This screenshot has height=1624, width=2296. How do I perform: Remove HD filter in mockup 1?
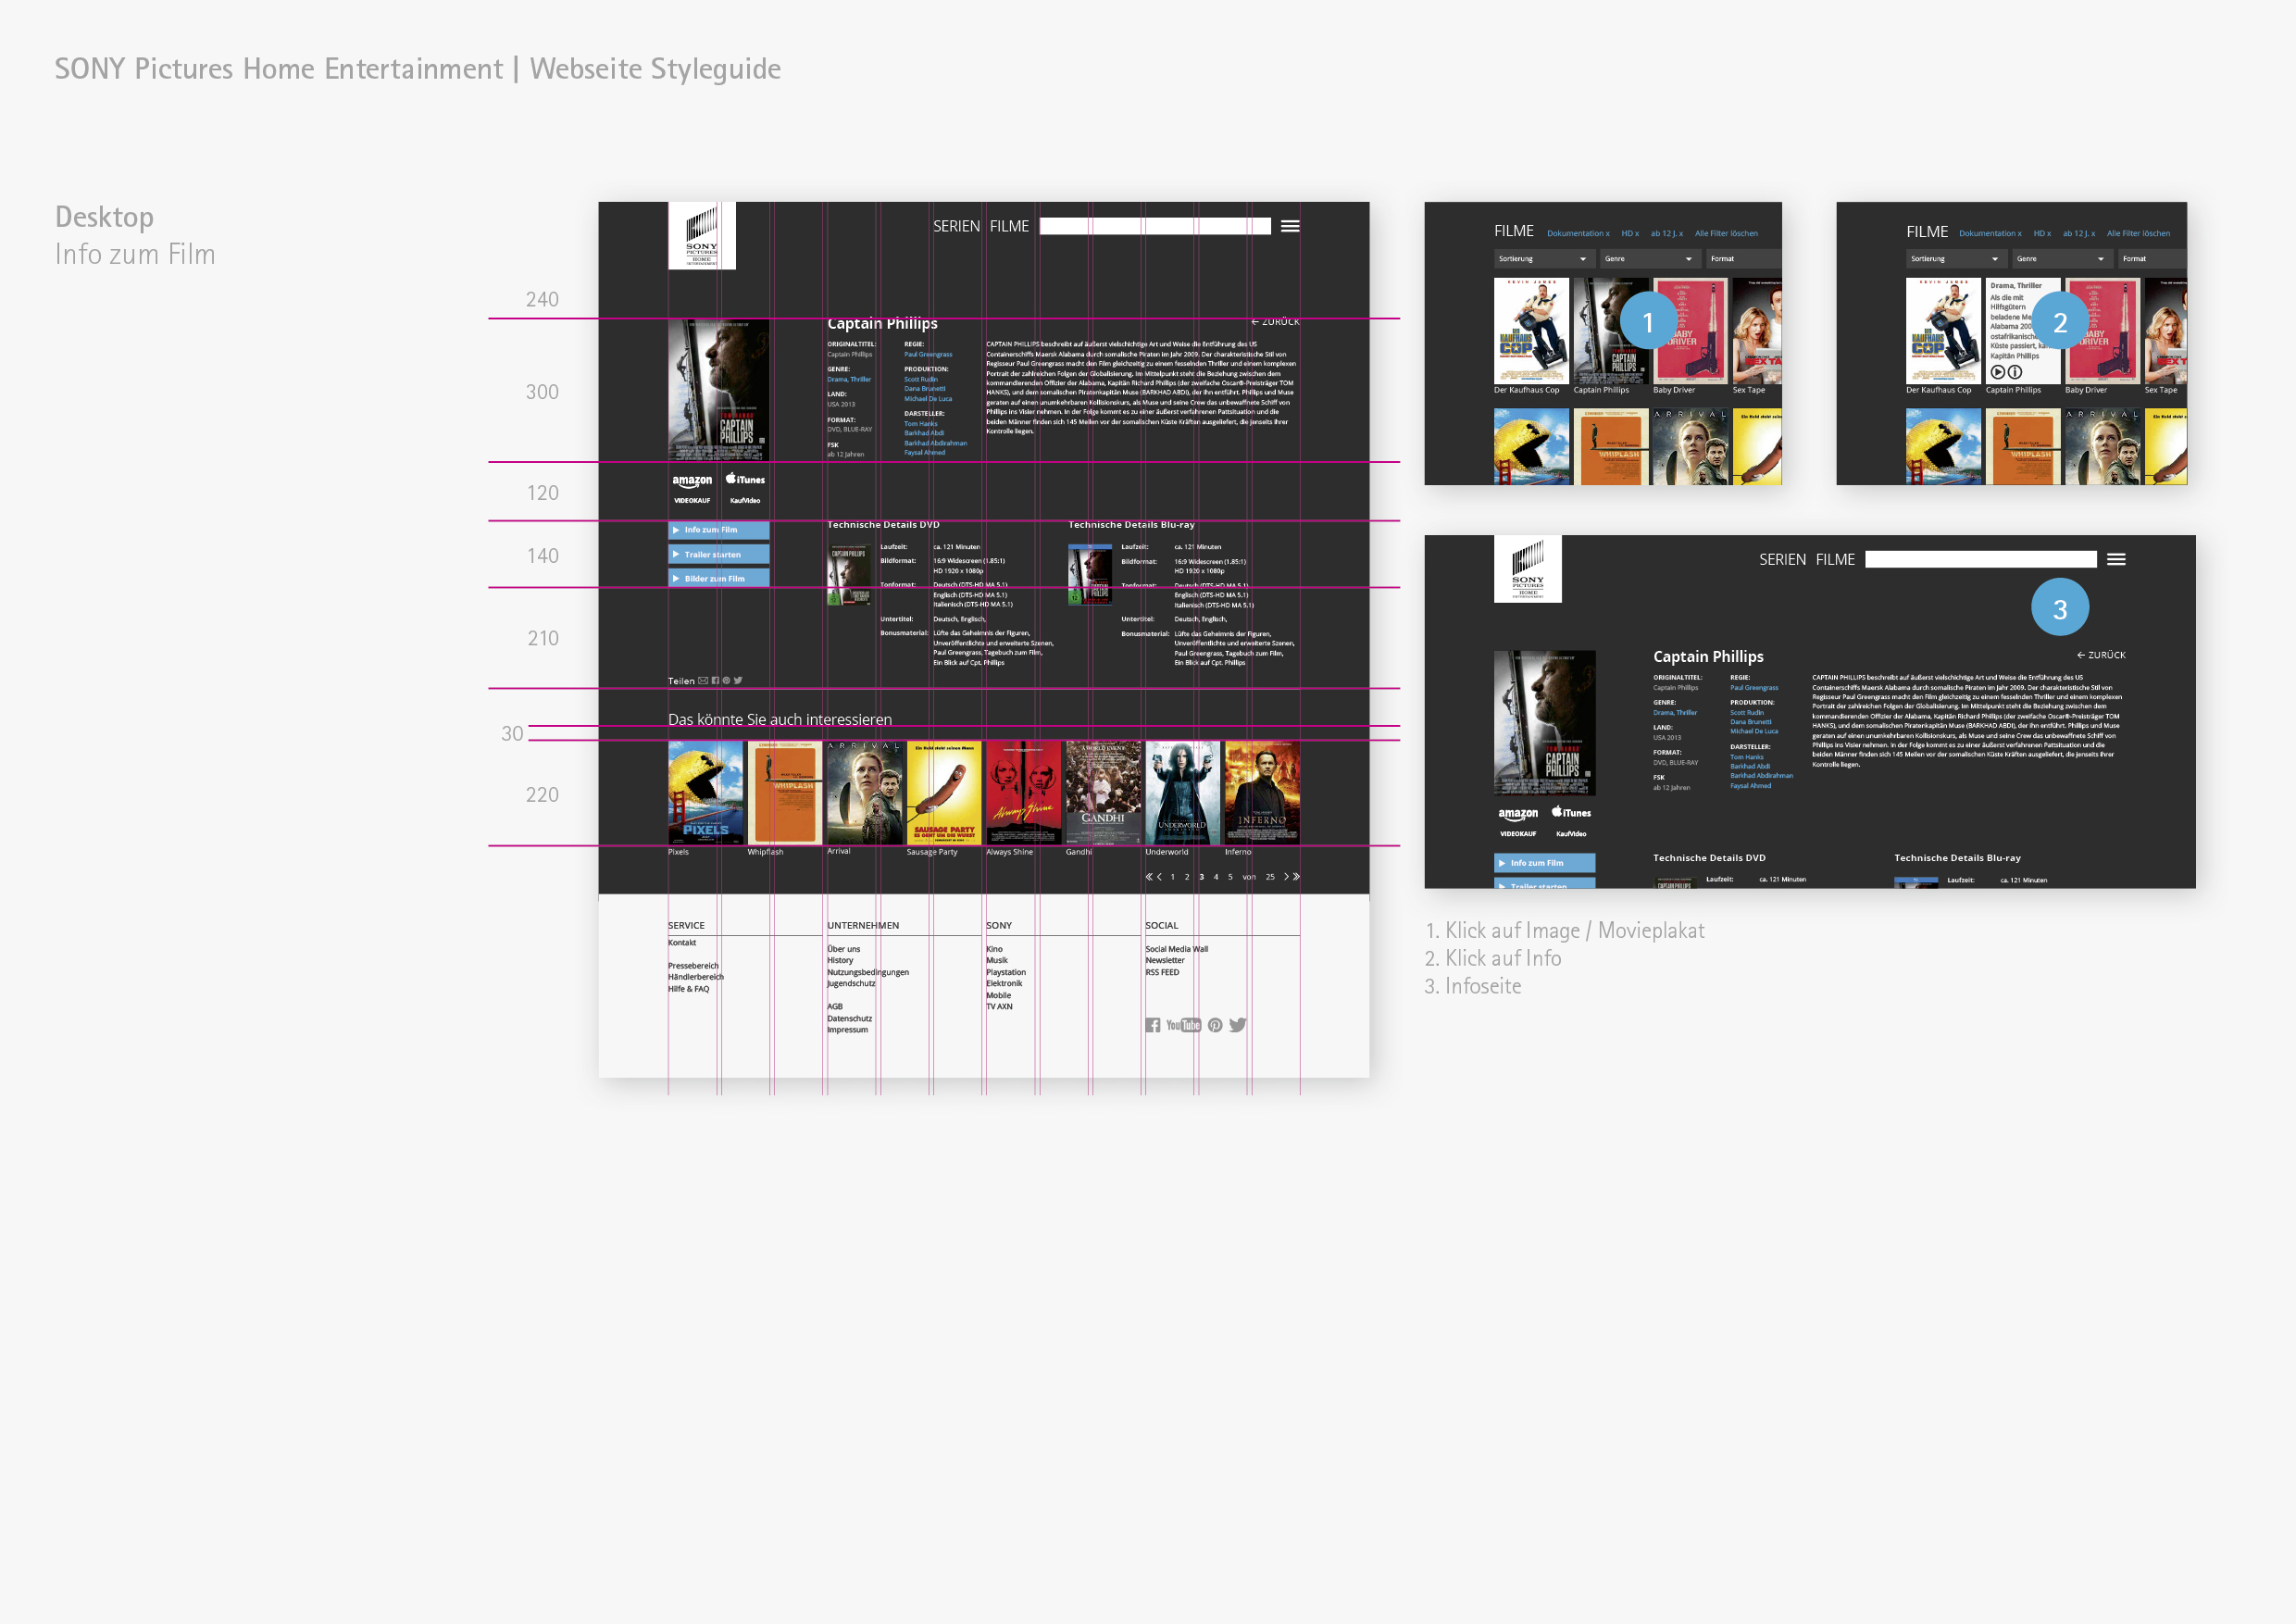click(1630, 233)
